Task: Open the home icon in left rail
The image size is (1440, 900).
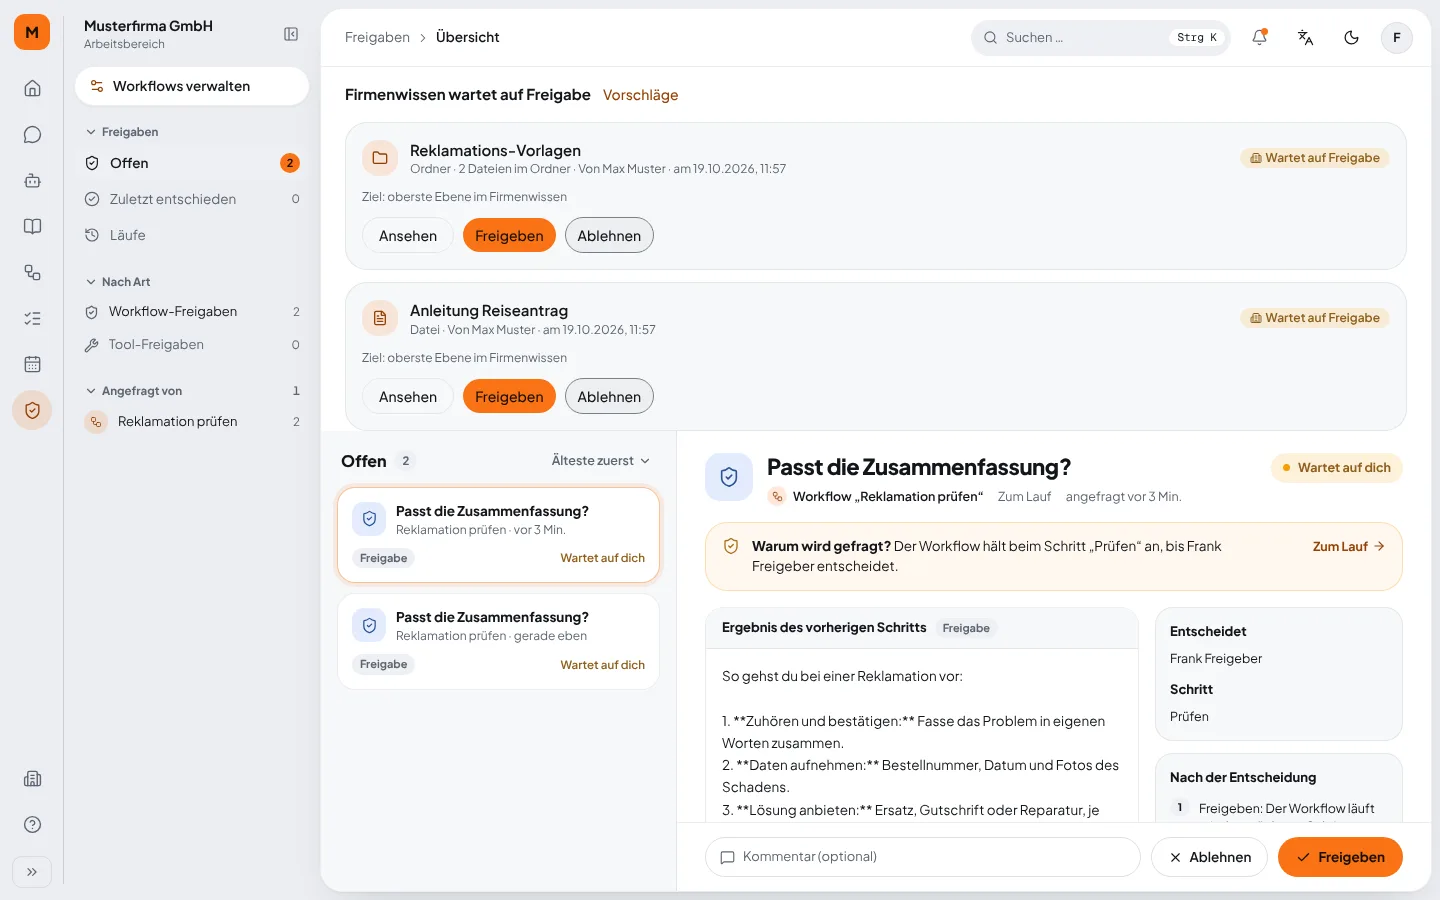Action: [32, 88]
